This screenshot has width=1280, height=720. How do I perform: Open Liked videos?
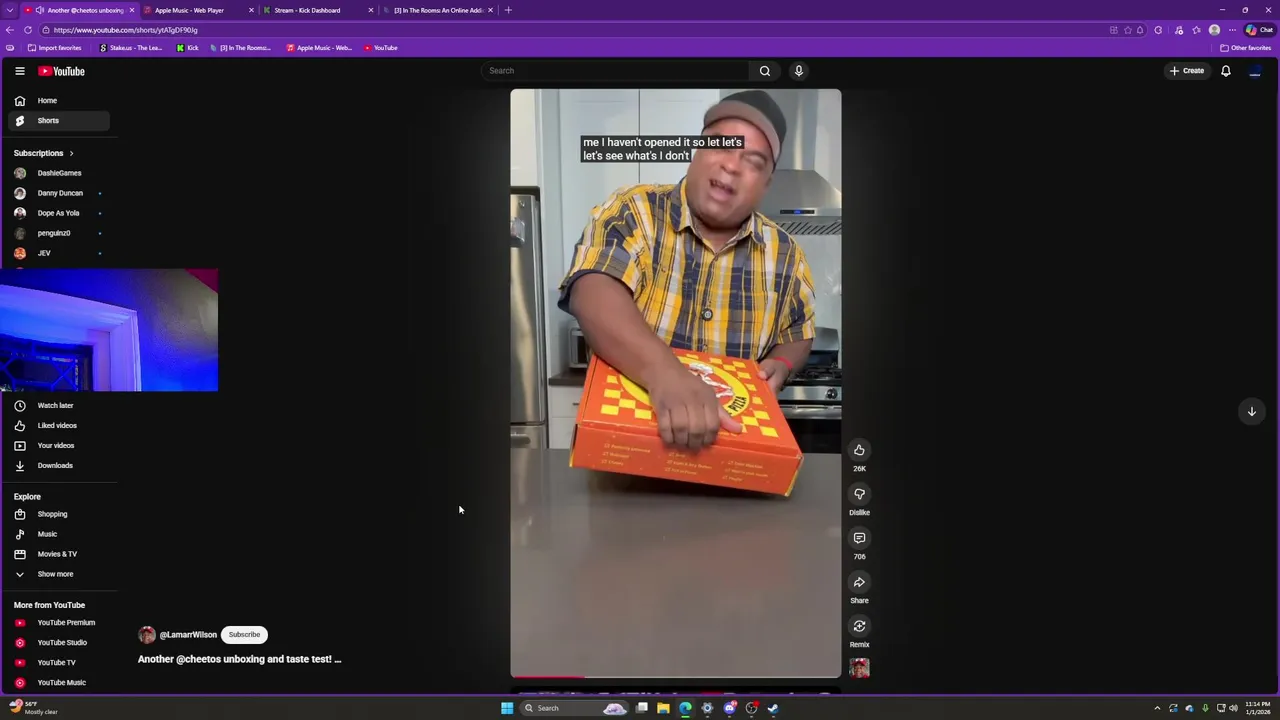[x=55, y=426]
